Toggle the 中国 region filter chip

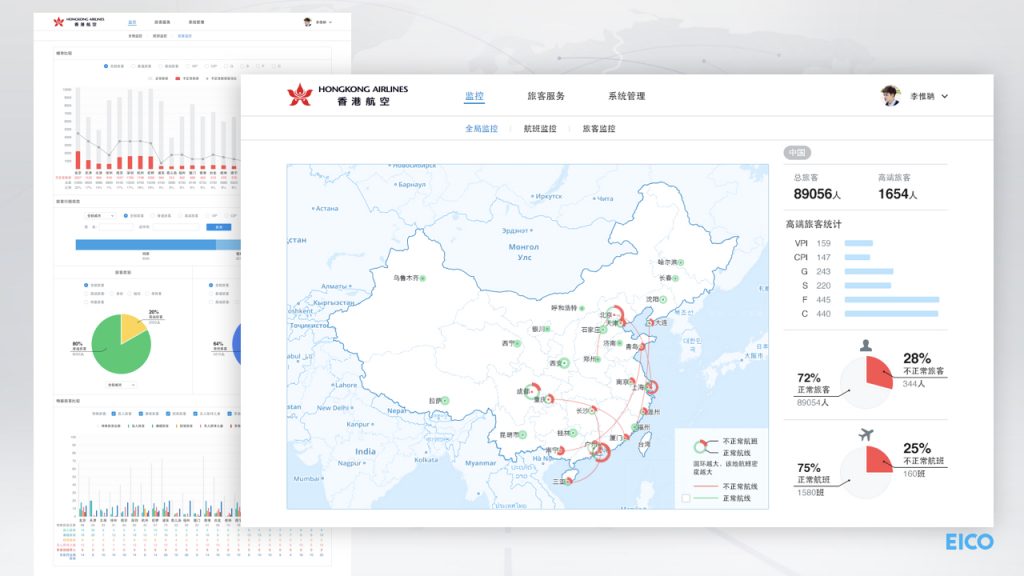point(797,152)
